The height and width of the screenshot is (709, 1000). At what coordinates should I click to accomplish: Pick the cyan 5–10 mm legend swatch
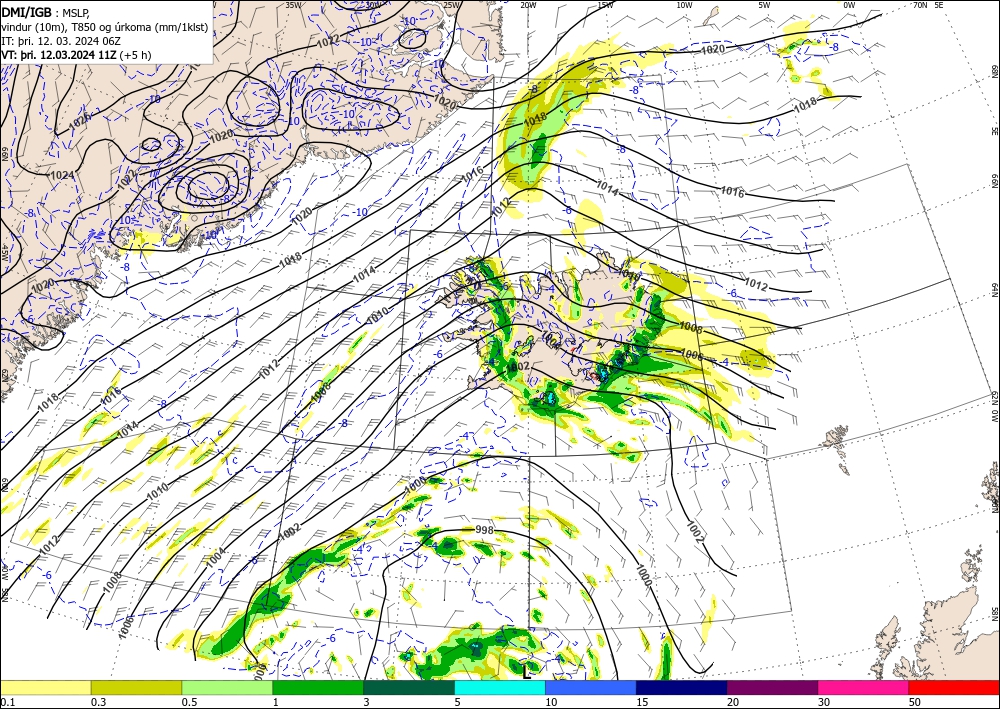click(500, 687)
